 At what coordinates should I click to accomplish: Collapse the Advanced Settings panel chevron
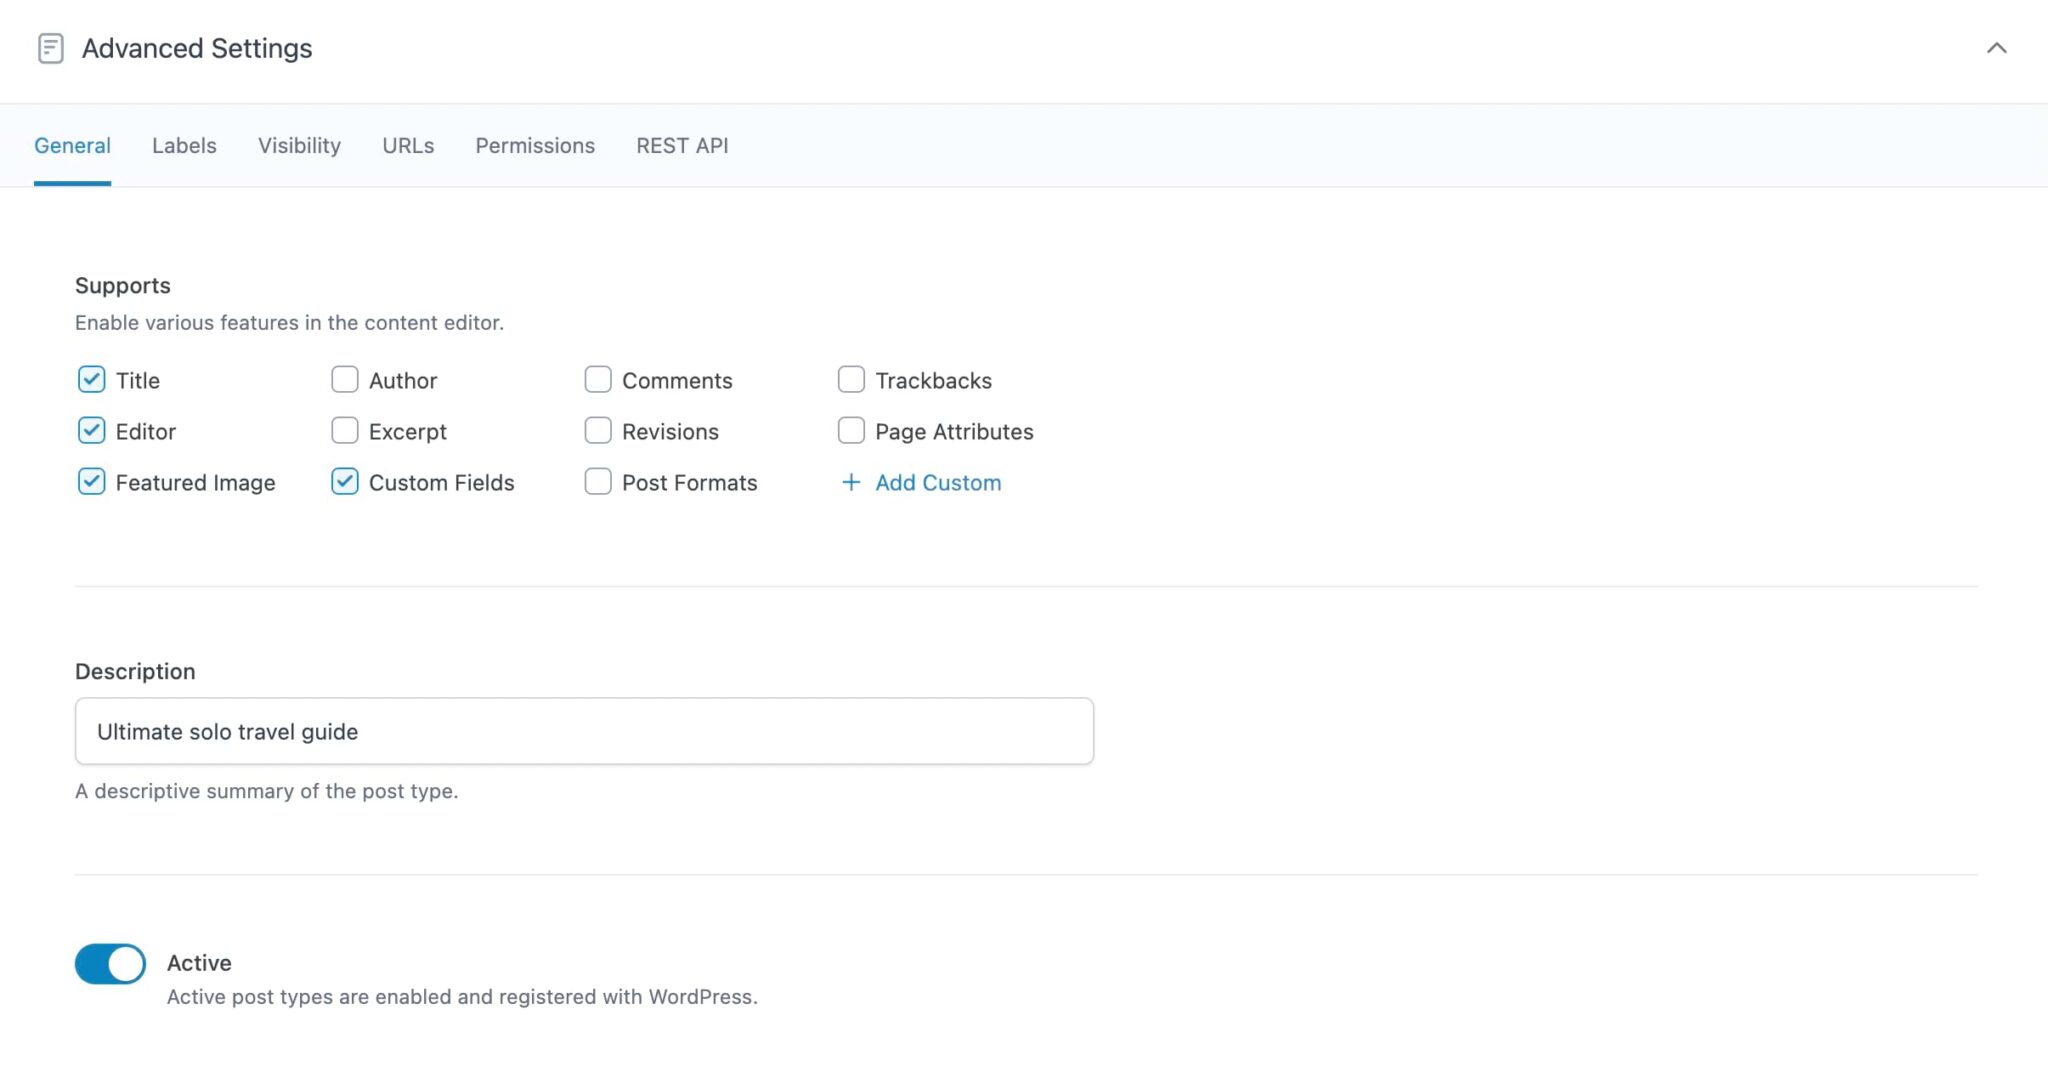pos(1996,48)
